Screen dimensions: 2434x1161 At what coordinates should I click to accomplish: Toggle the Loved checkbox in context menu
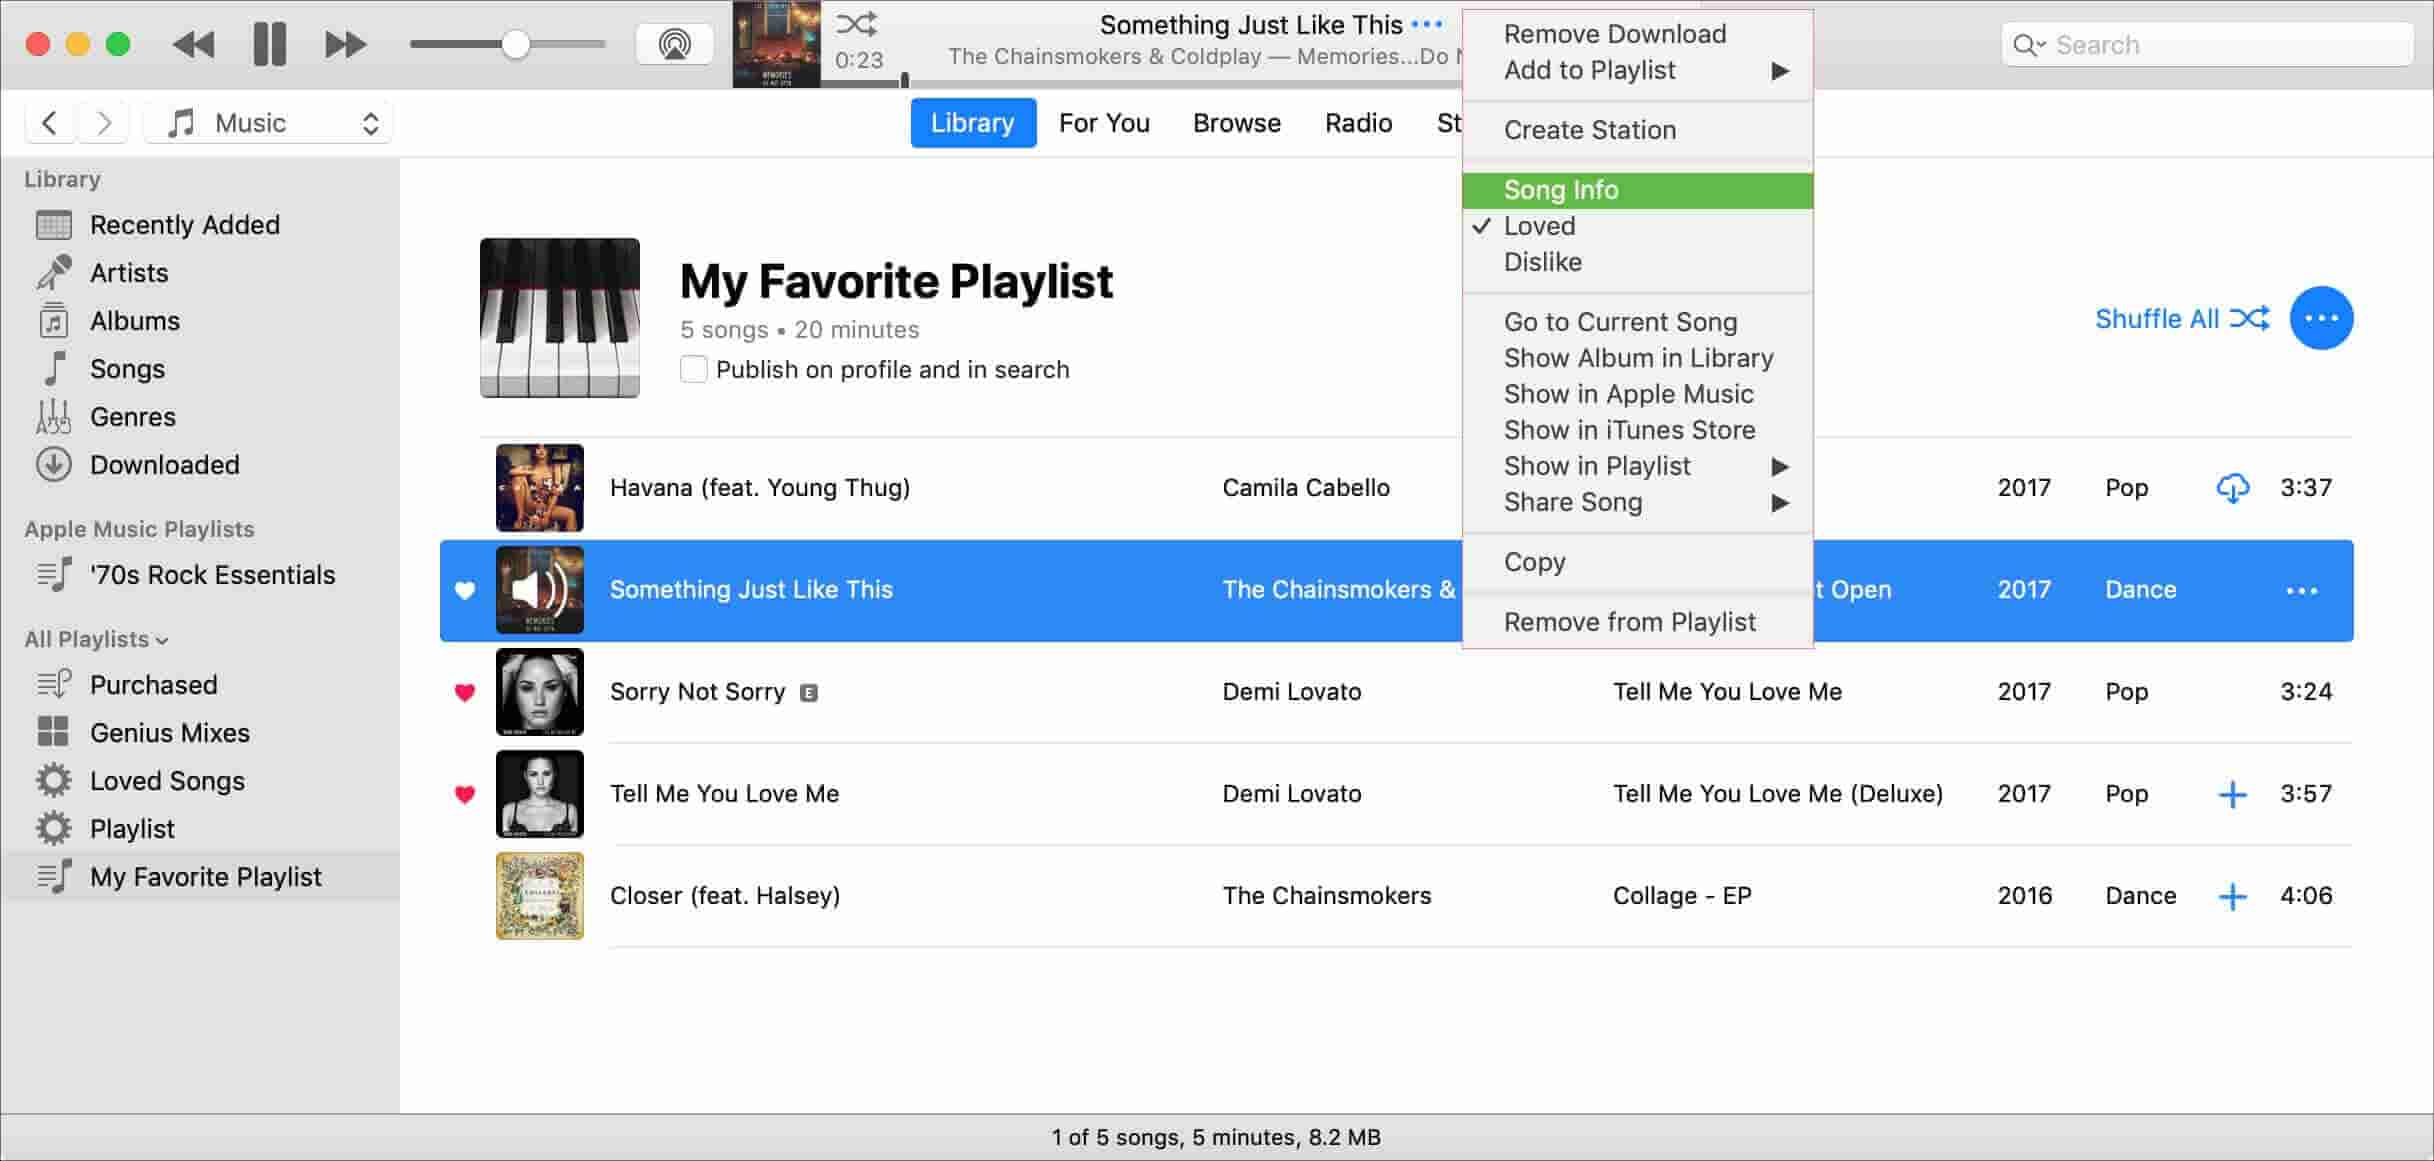[x=1540, y=225]
